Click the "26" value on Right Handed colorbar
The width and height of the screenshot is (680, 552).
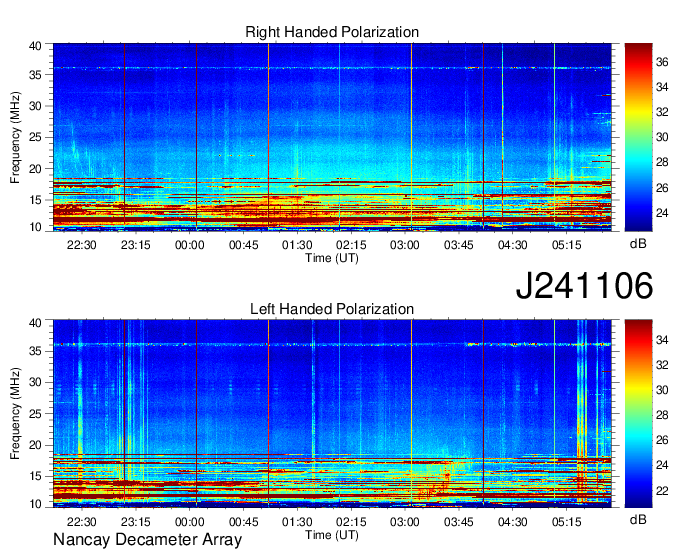662,188
